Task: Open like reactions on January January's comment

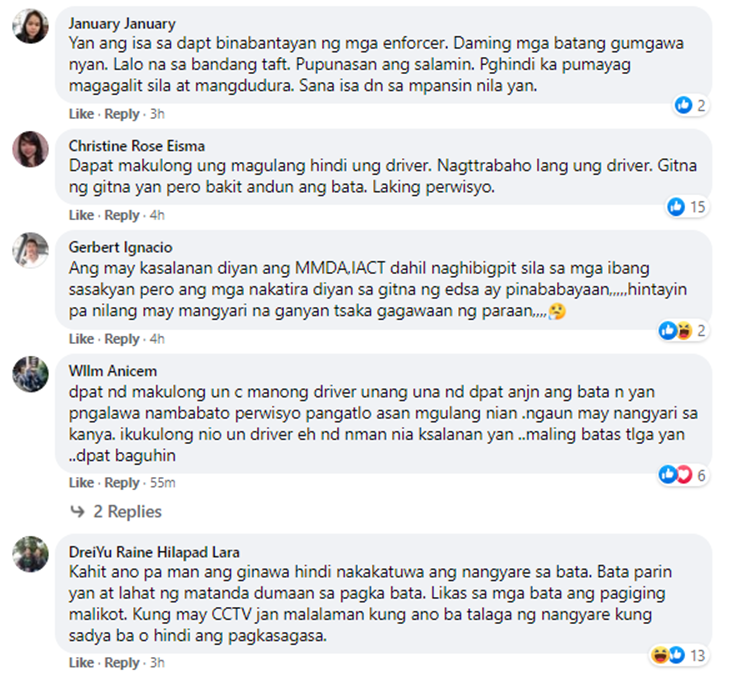Action: click(690, 105)
